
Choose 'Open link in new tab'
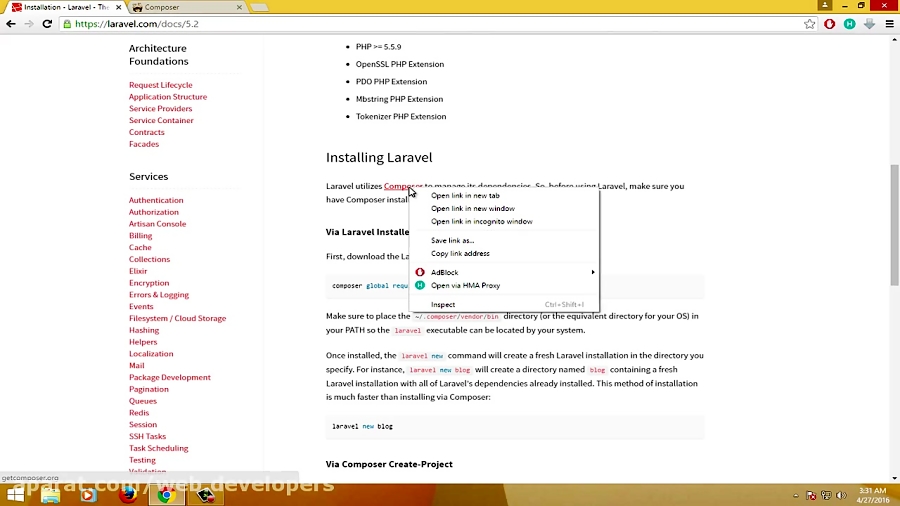465,196
